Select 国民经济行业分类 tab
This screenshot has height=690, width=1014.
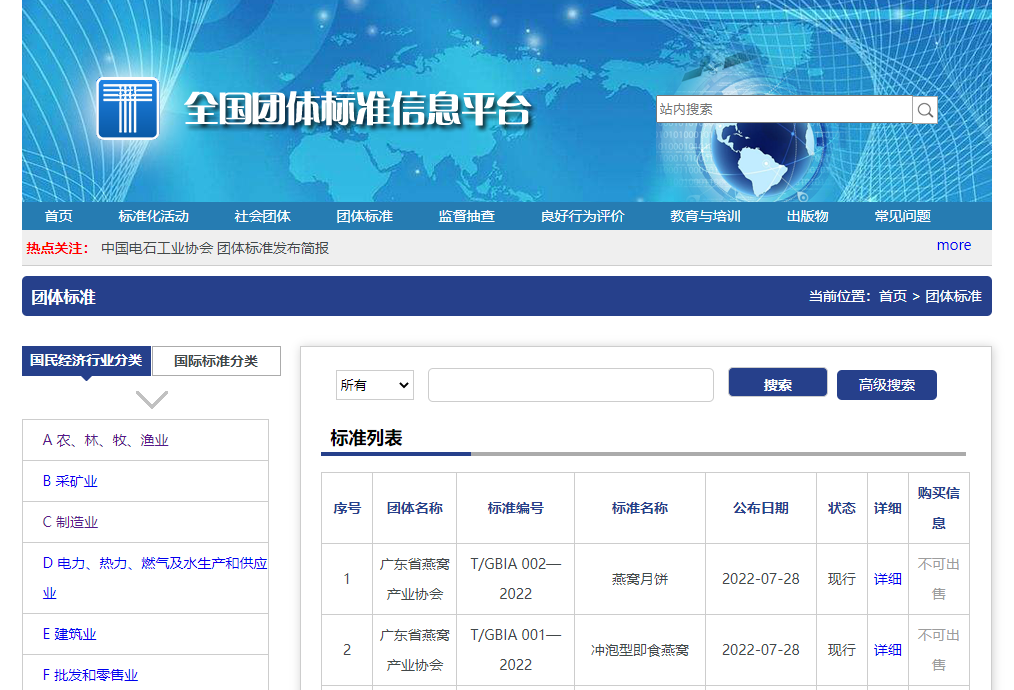point(86,361)
